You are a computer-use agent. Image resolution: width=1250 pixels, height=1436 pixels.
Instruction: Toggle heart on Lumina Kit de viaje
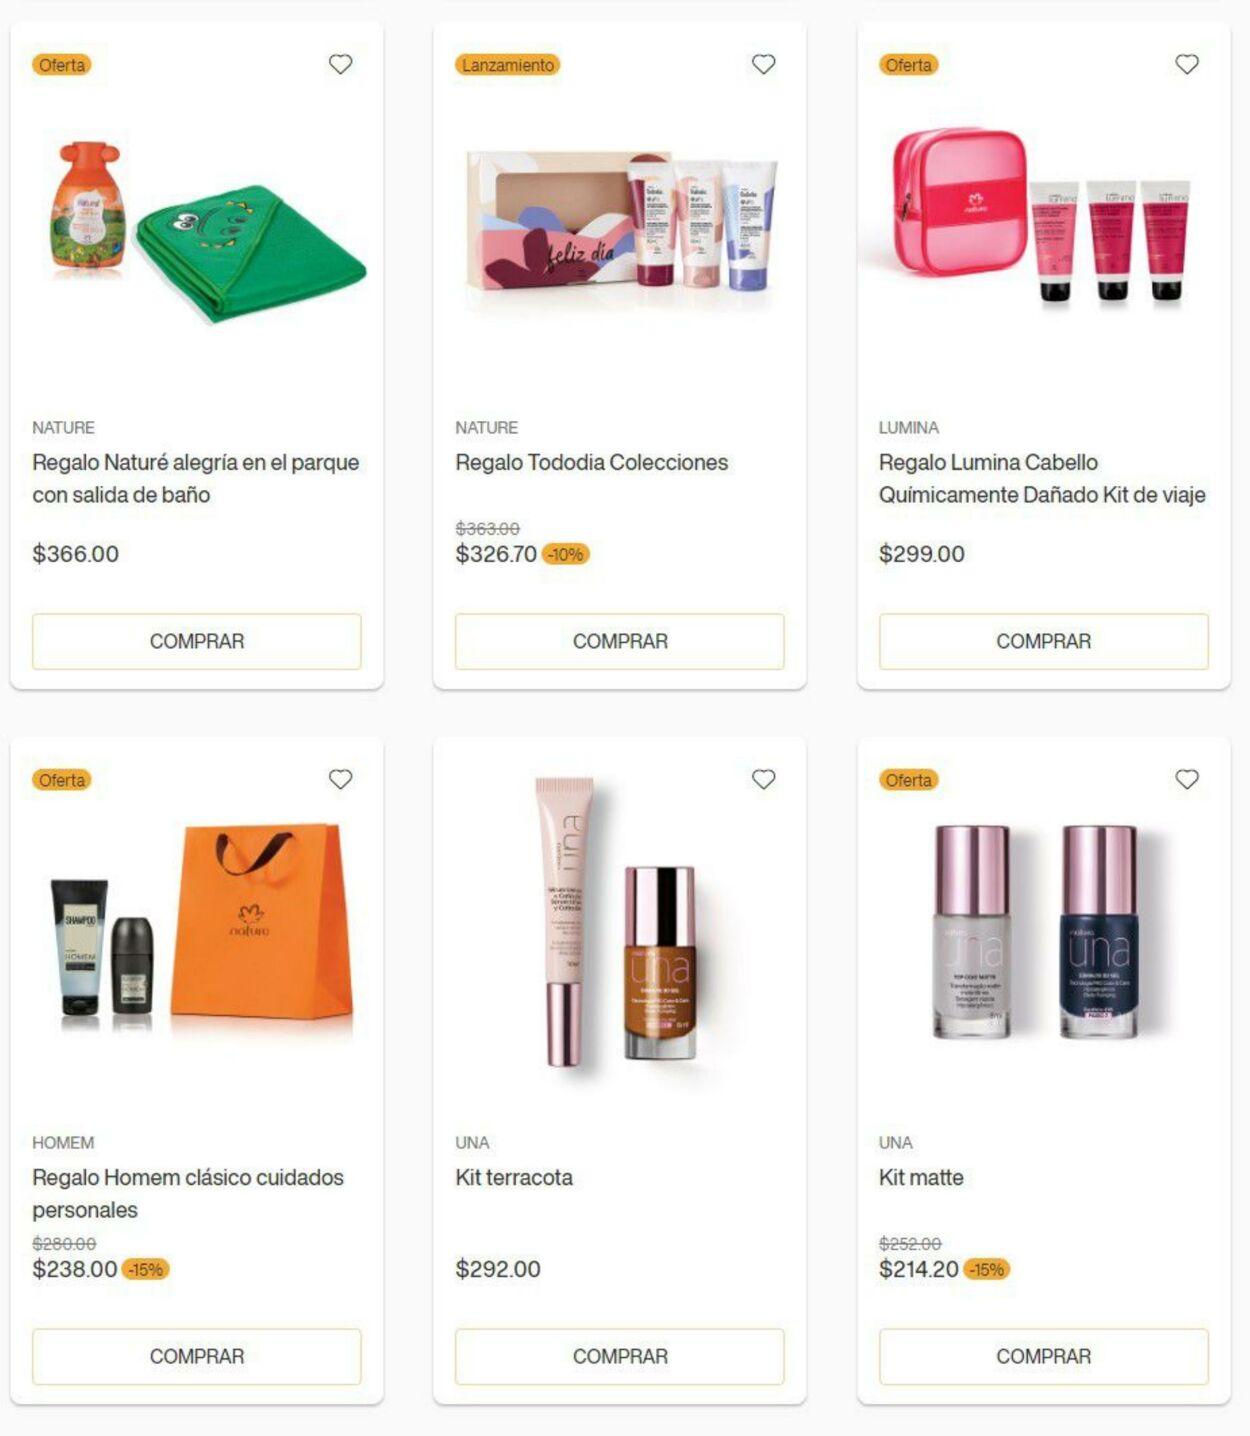click(1186, 64)
